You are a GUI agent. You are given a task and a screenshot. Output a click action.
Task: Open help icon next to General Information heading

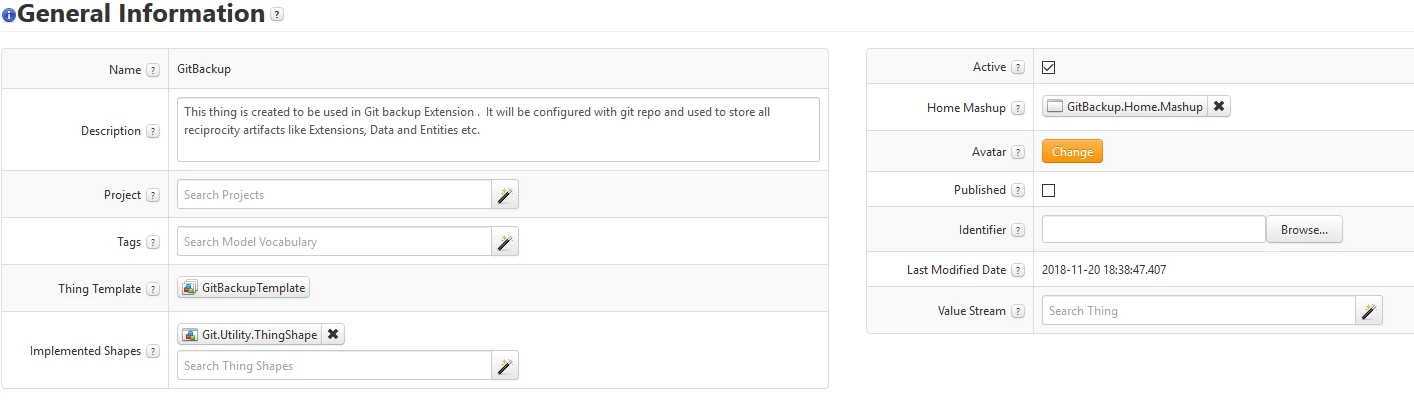277,15
